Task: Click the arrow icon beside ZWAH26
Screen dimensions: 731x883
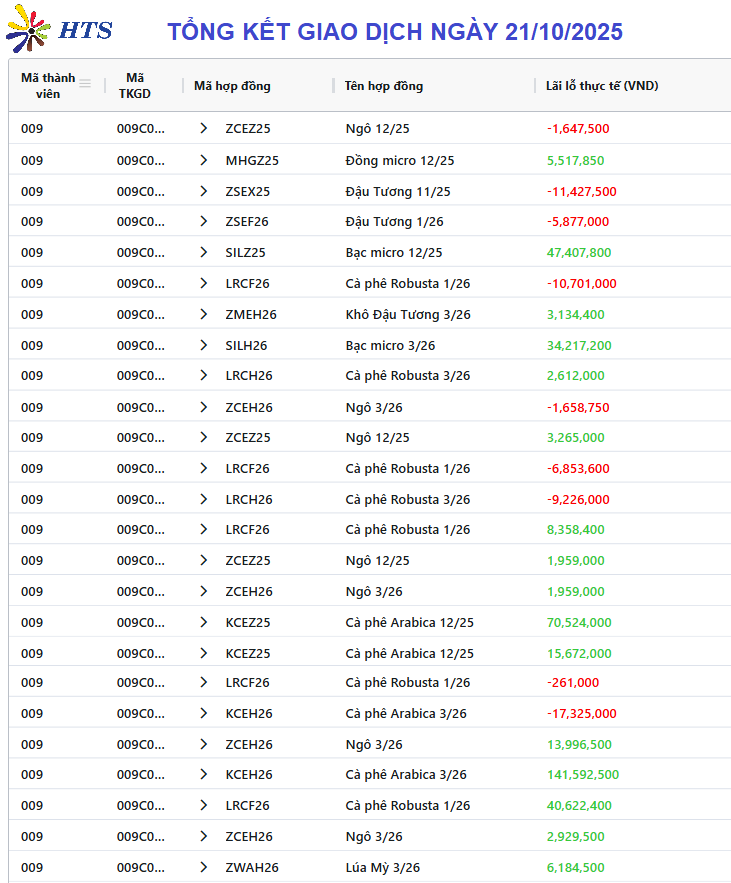Action: point(204,867)
